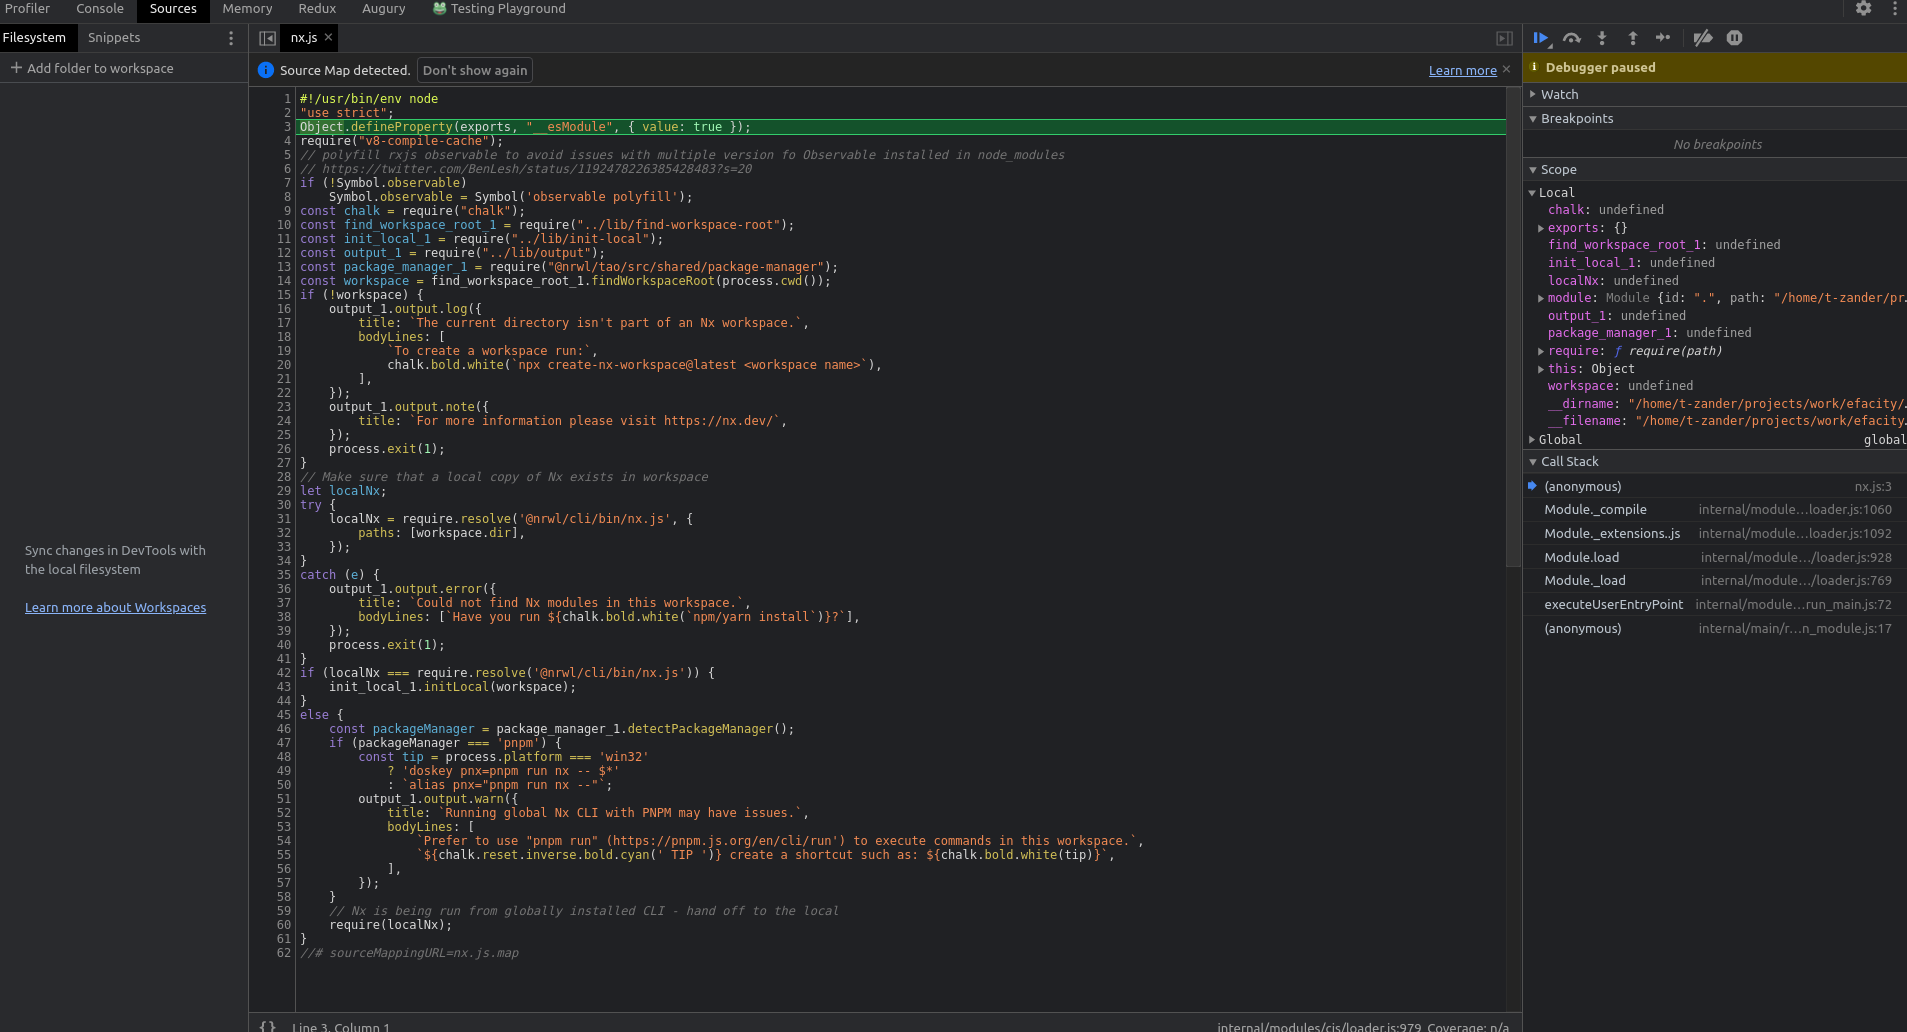Pretty print the source file

[x=267, y=1025]
